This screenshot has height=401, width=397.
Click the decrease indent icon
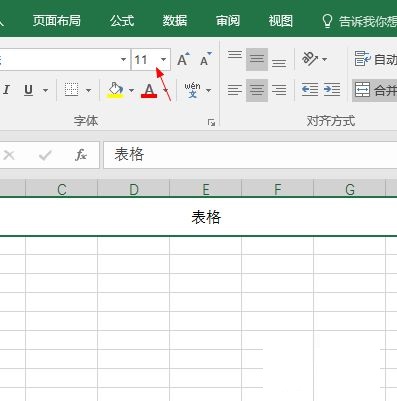pos(310,90)
